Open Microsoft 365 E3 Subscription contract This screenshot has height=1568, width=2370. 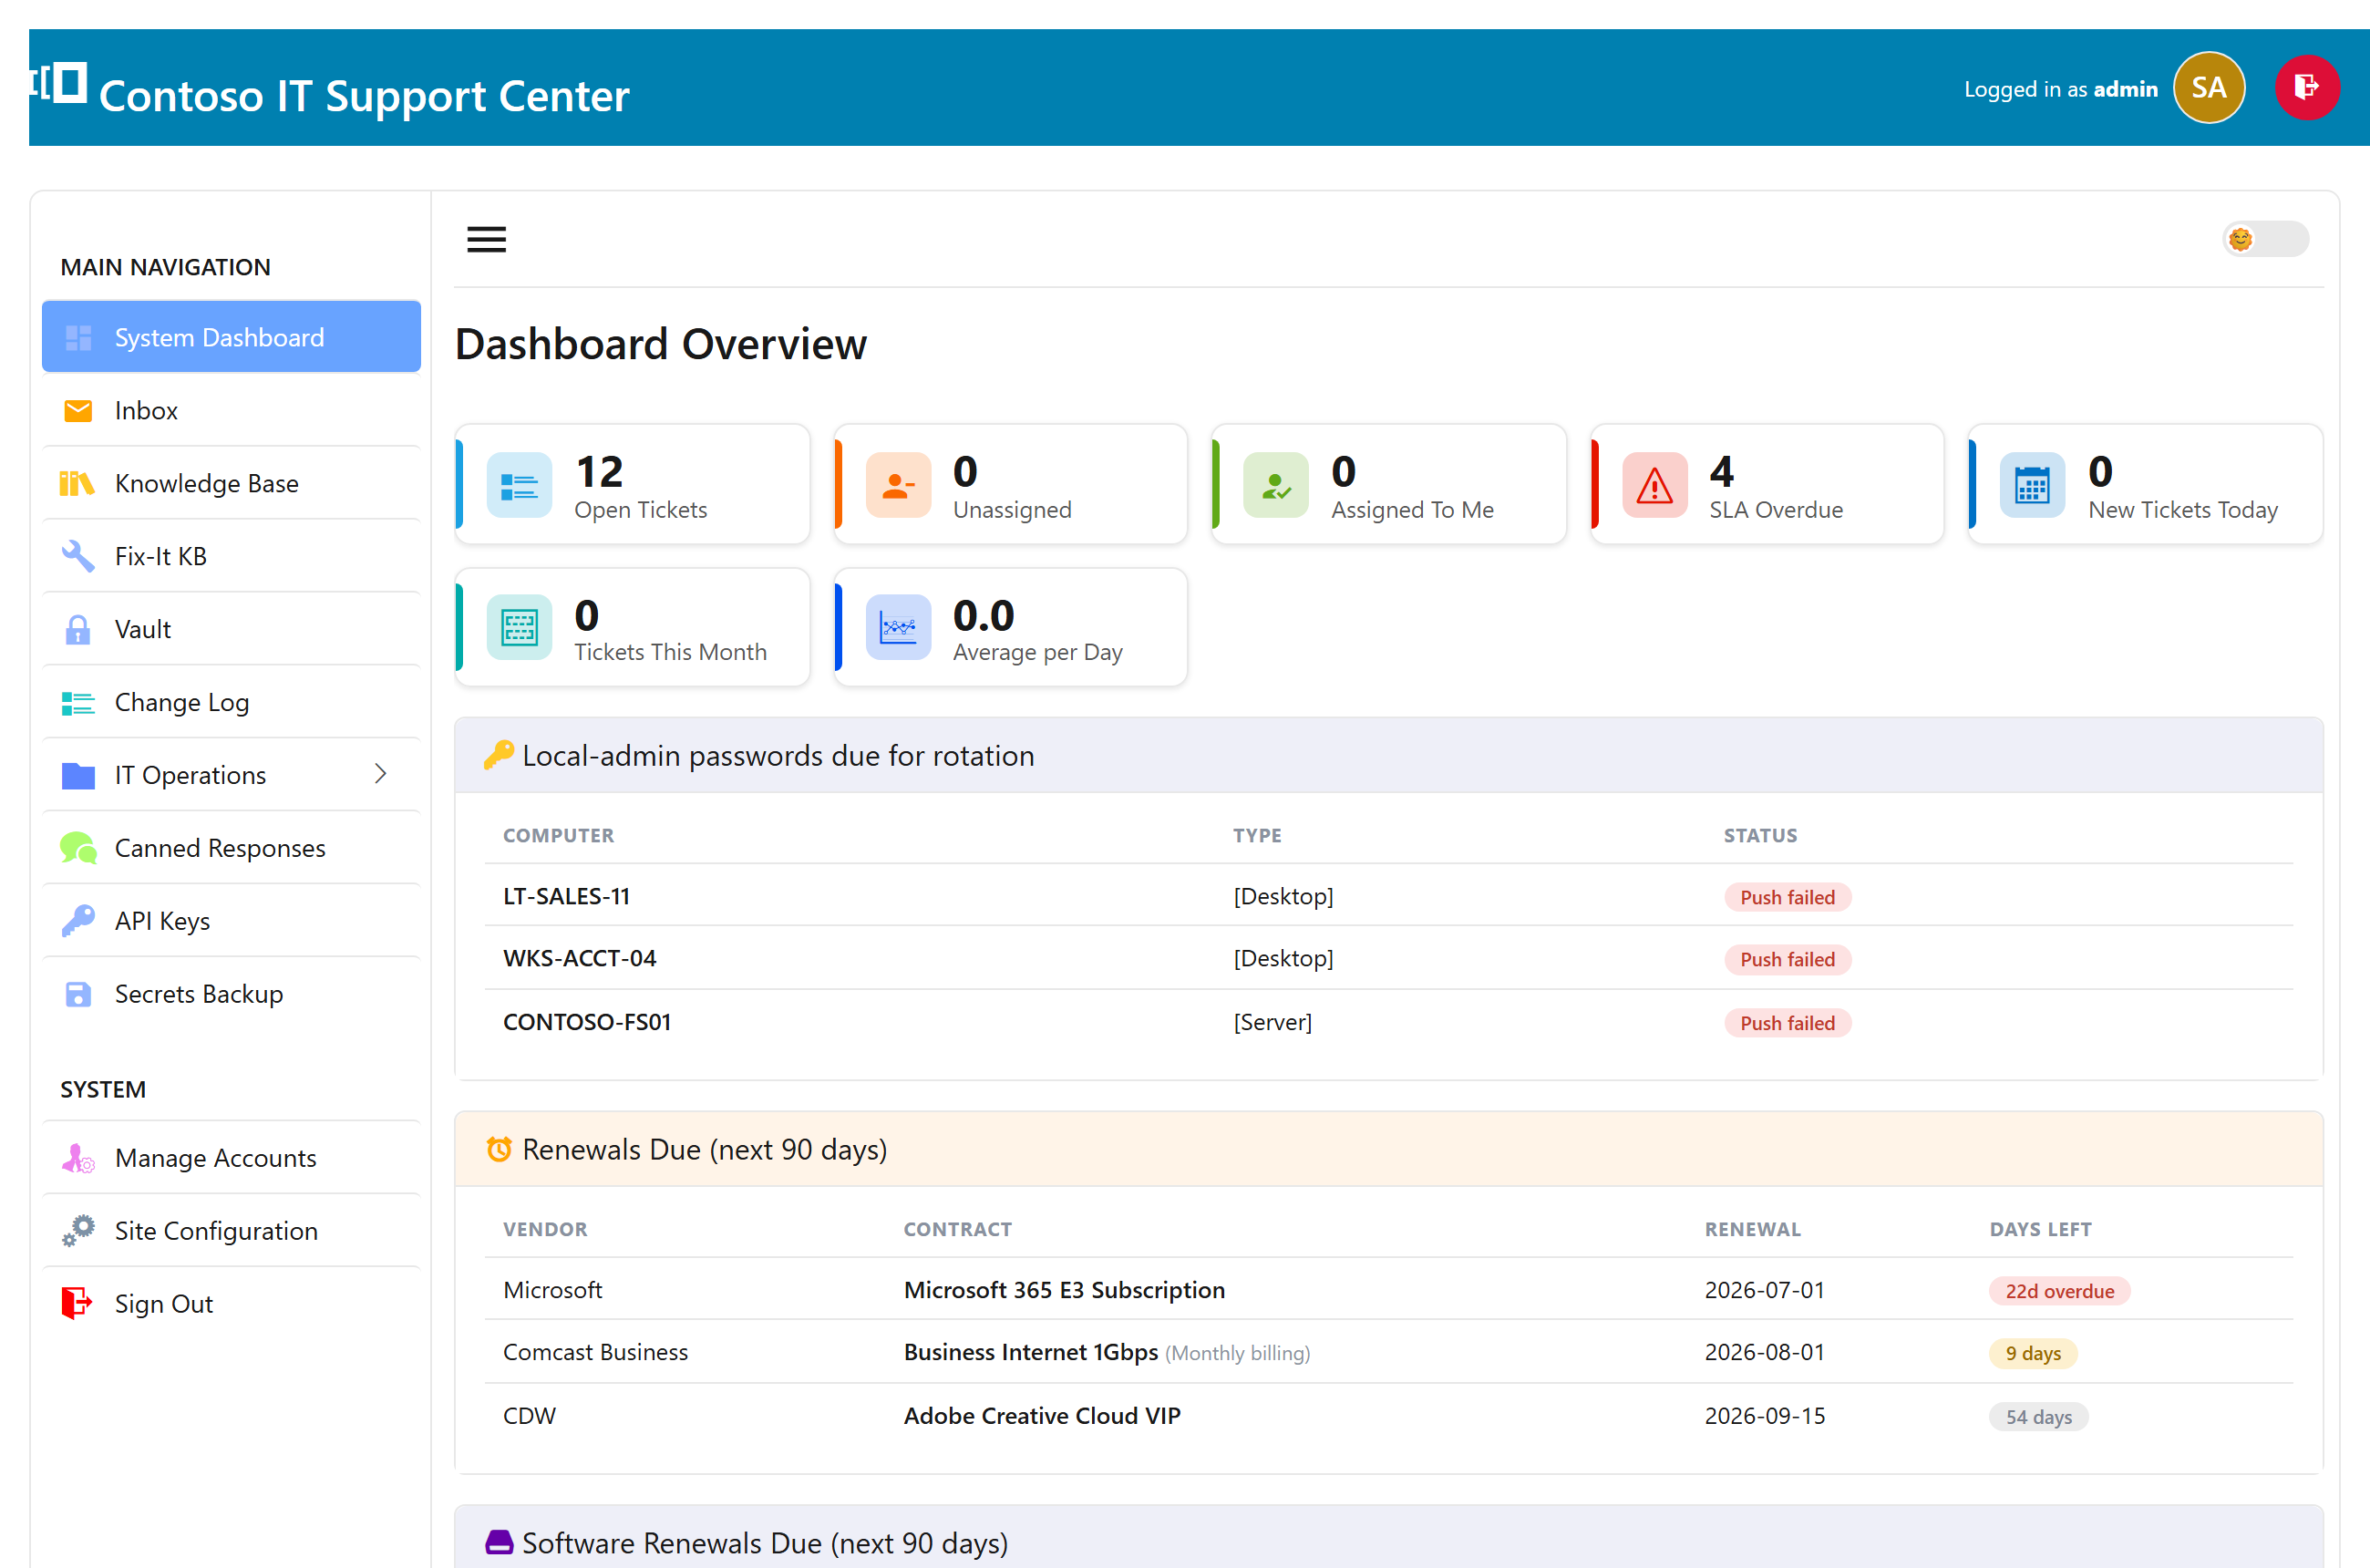click(1064, 1290)
